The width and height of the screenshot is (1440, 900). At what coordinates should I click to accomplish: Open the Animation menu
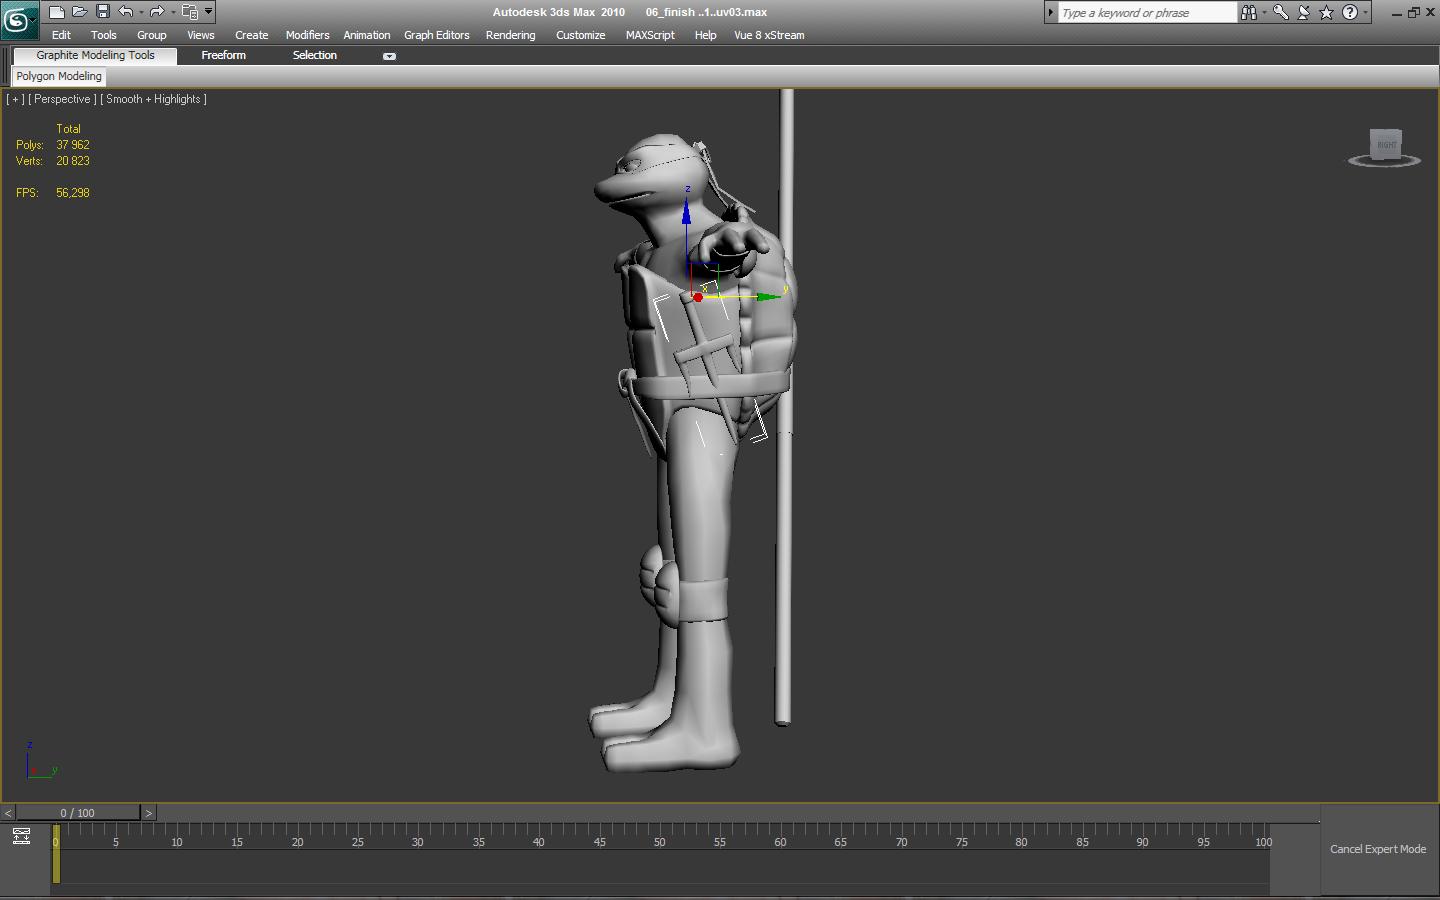366,35
